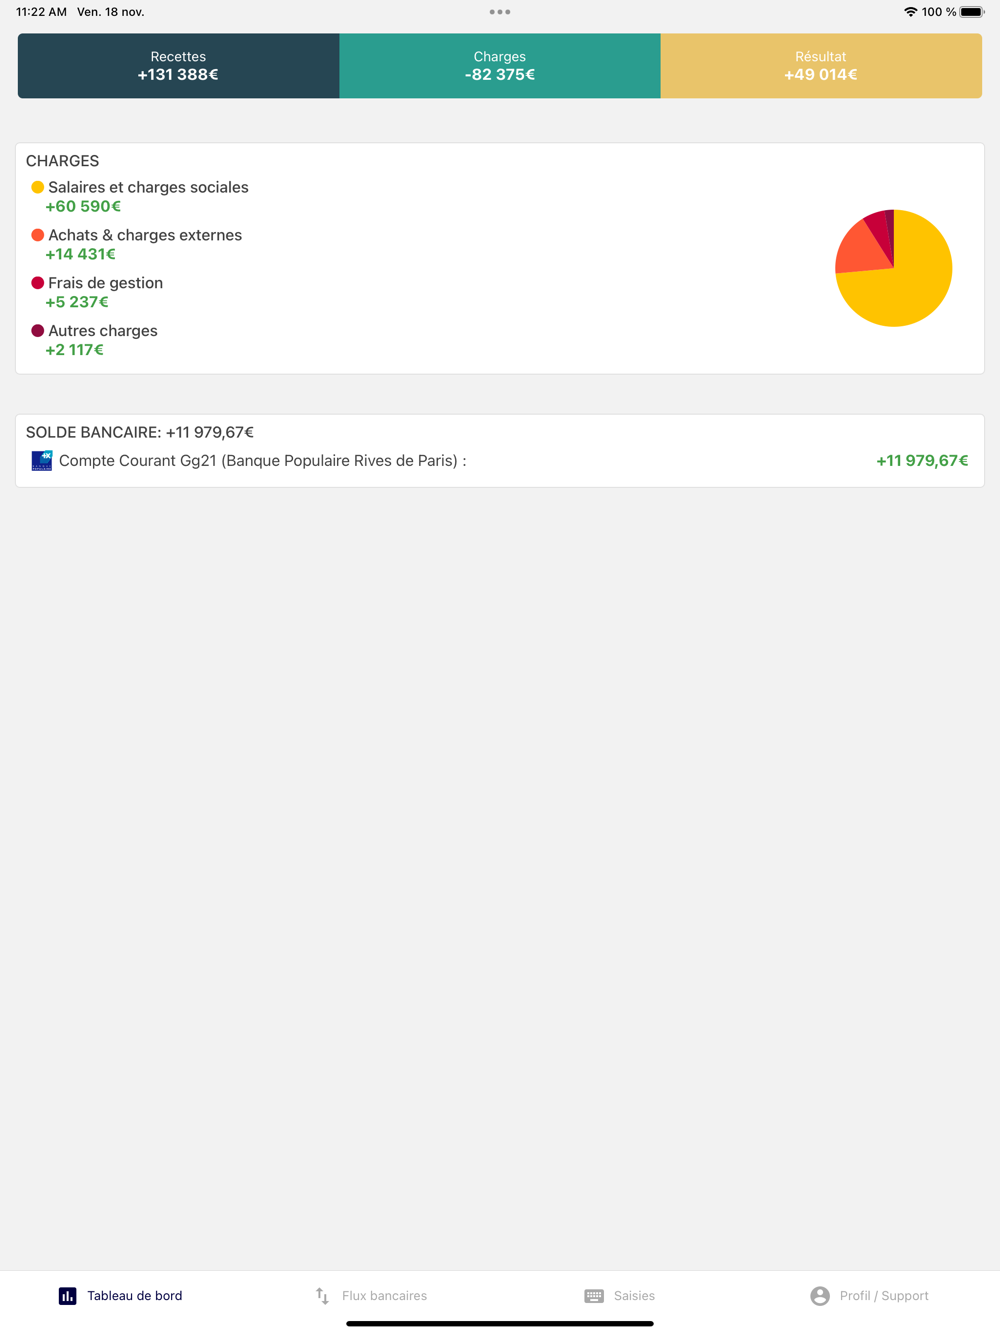Tap the Wi-Fi status icon

point(910,12)
